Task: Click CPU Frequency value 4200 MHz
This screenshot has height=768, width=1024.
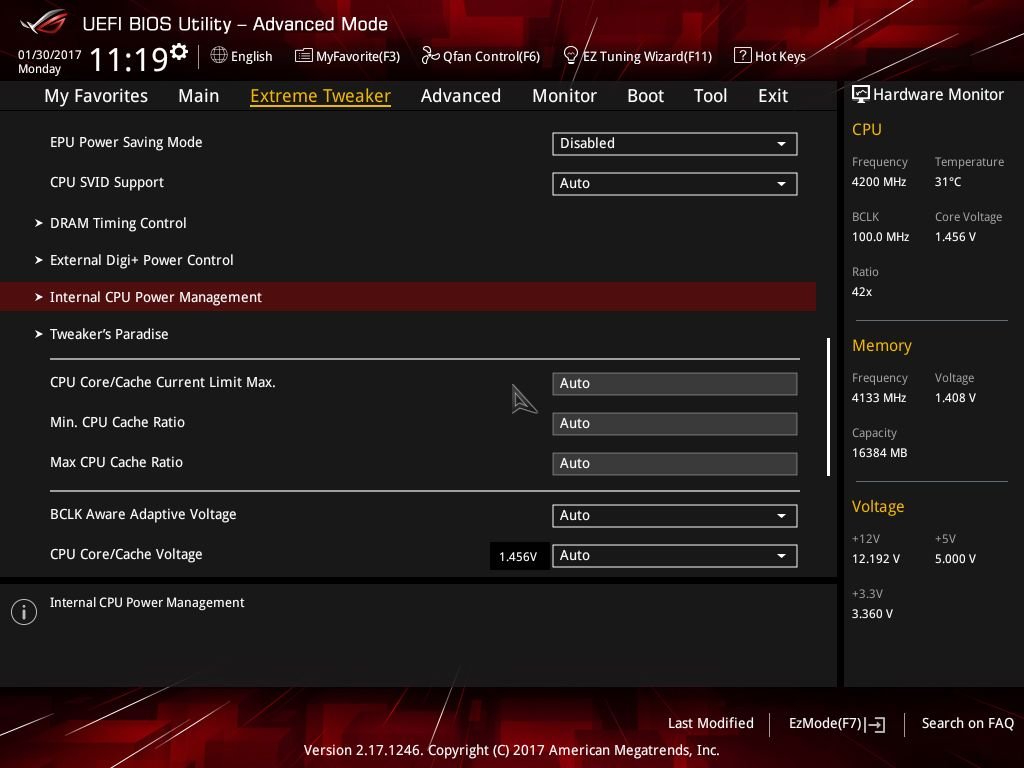Action: click(x=879, y=182)
